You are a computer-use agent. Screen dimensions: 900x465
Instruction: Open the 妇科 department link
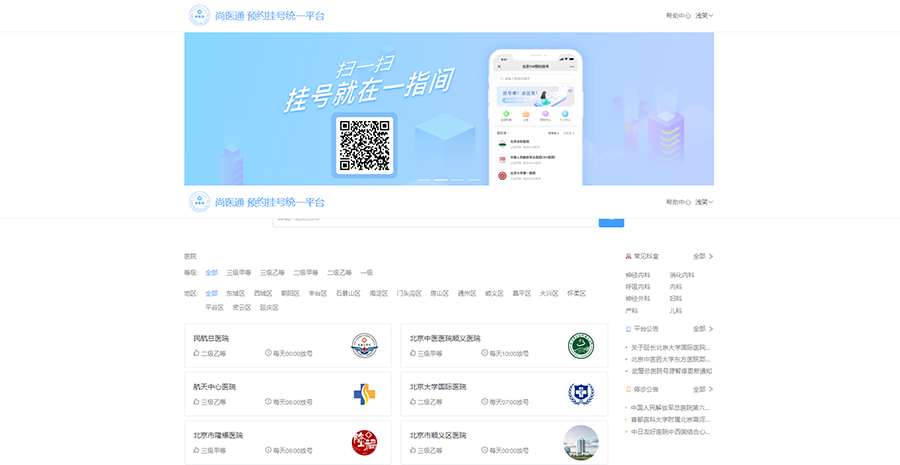pos(676,299)
